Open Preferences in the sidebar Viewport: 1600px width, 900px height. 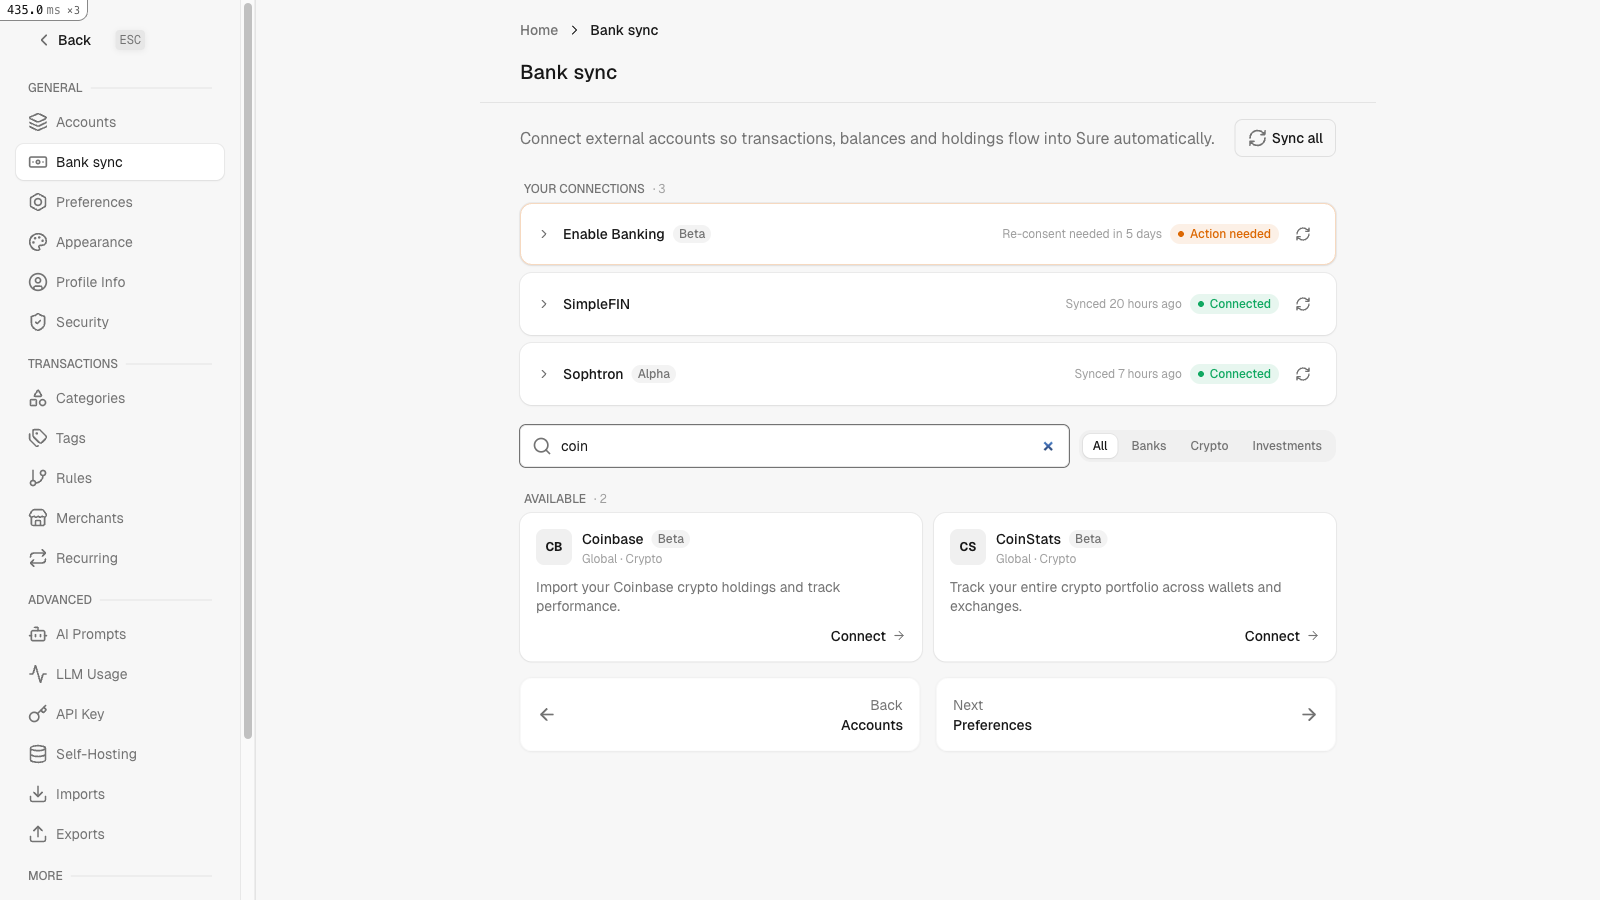pos(120,202)
